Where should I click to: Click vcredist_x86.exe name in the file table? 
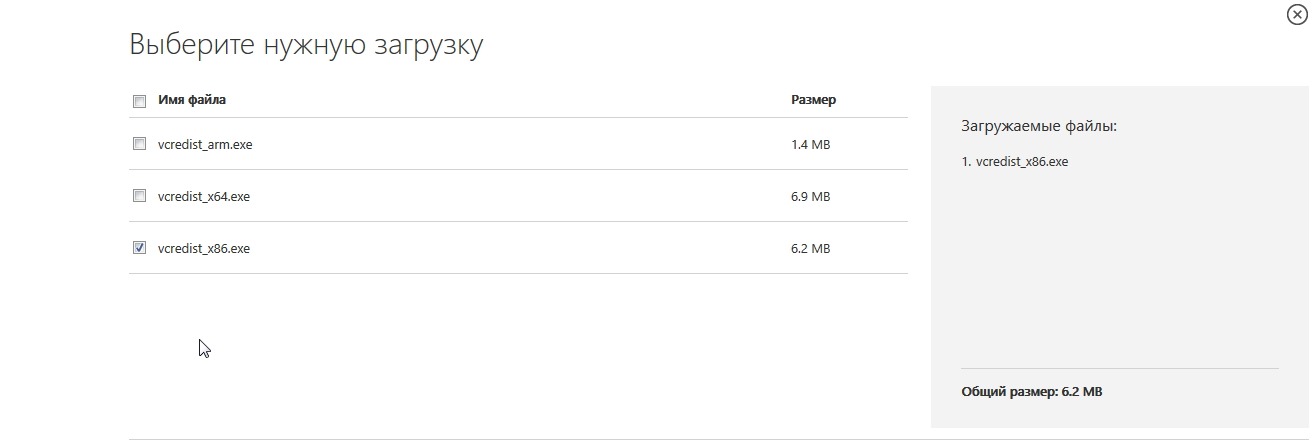coord(204,248)
